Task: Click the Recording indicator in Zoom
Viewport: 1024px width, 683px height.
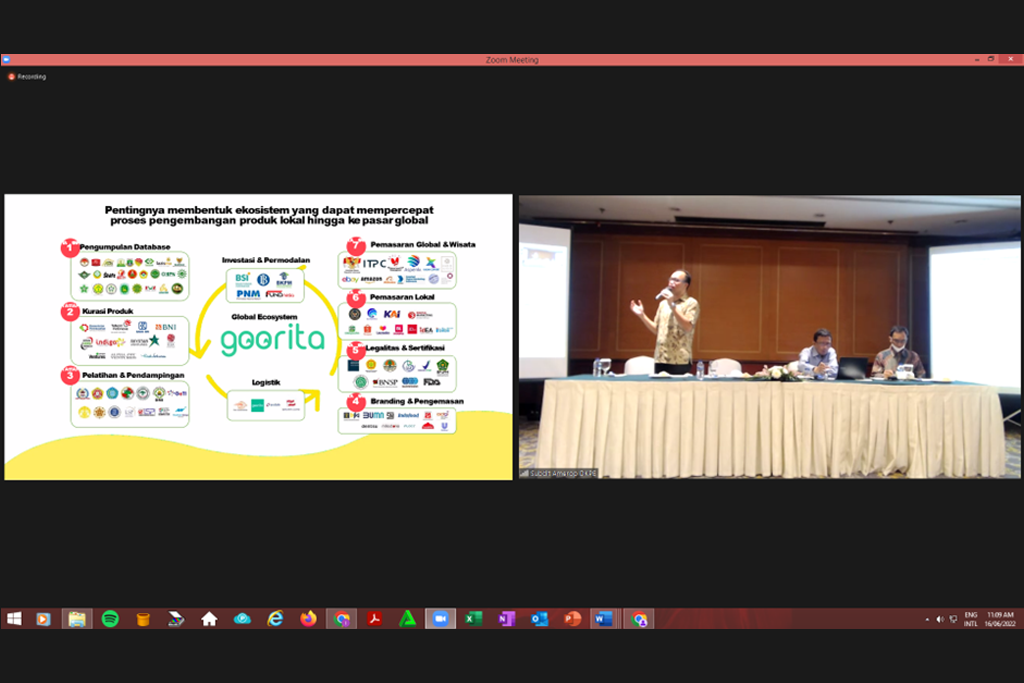Action: click(x=27, y=77)
